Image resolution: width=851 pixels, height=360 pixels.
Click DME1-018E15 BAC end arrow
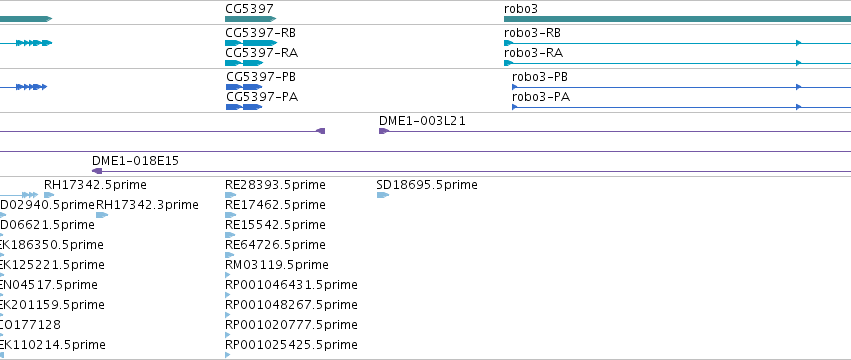[x=97, y=171]
